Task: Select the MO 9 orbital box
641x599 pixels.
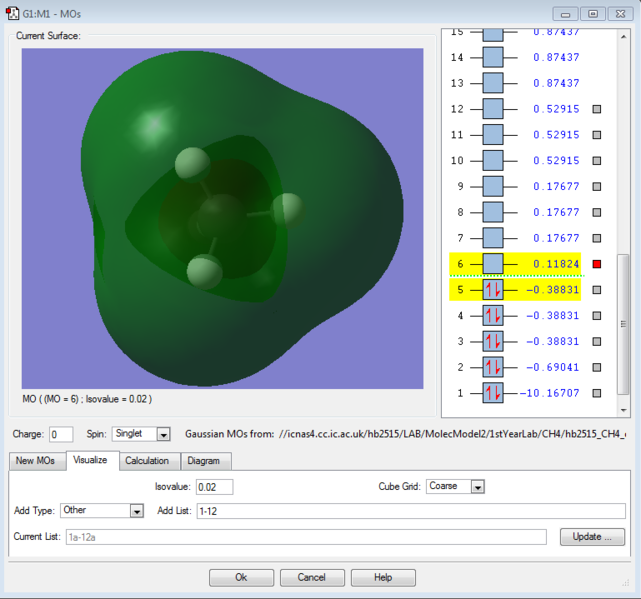Action: point(493,186)
